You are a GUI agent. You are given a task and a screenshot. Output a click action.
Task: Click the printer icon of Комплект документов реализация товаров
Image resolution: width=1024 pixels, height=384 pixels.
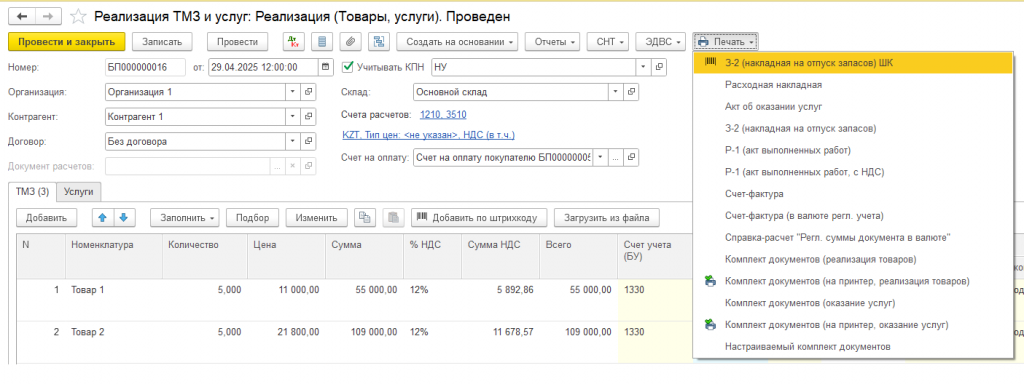[x=711, y=281]
